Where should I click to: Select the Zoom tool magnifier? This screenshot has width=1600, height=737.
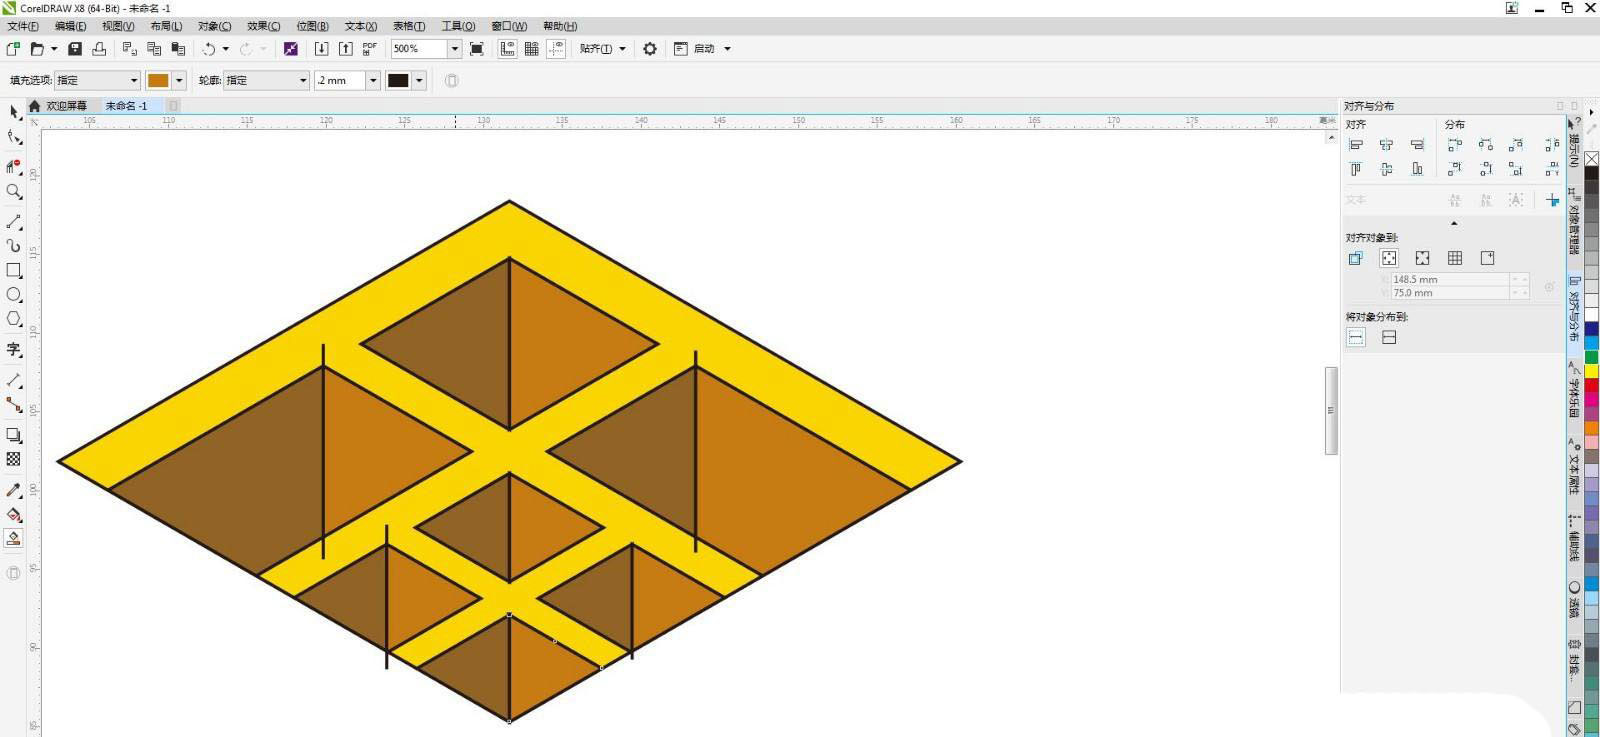point(14,191)
